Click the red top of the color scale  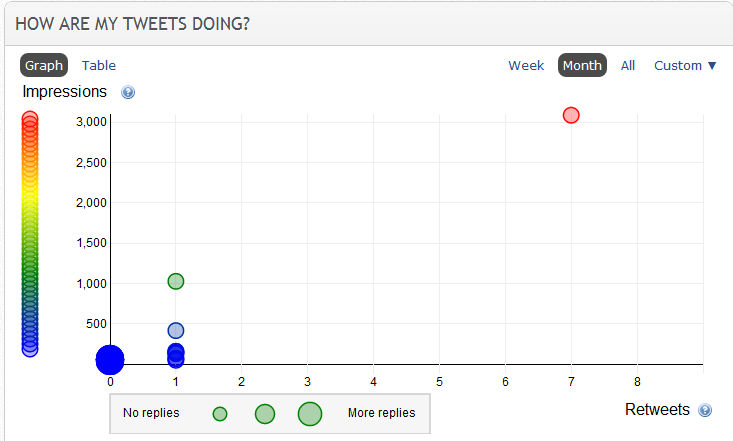(x=30, y=119)
